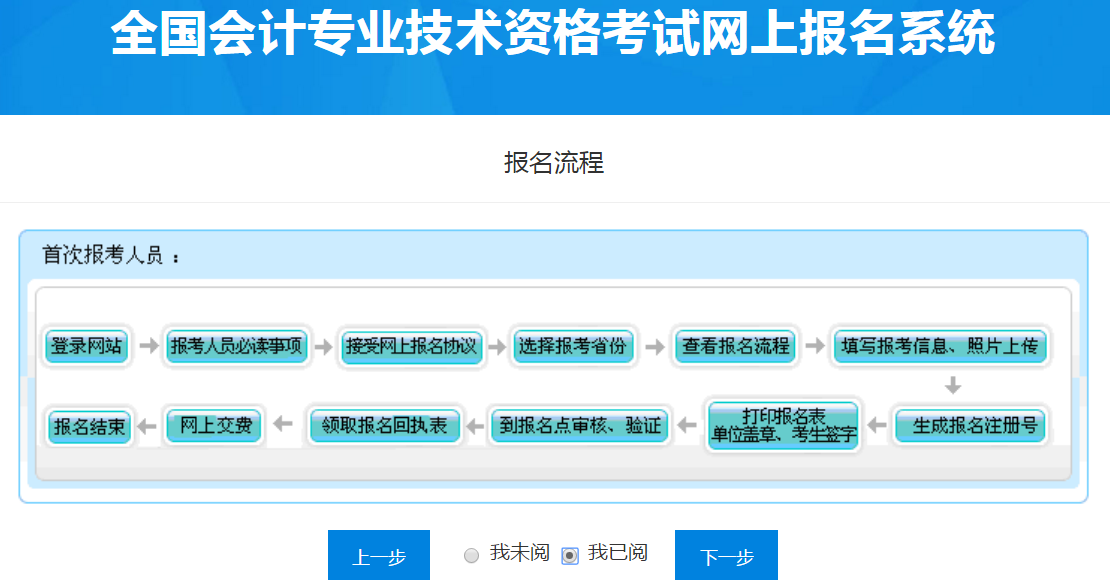
Task: Select the 到报名点审核、验证 step
Action: [x=580, y=425]
